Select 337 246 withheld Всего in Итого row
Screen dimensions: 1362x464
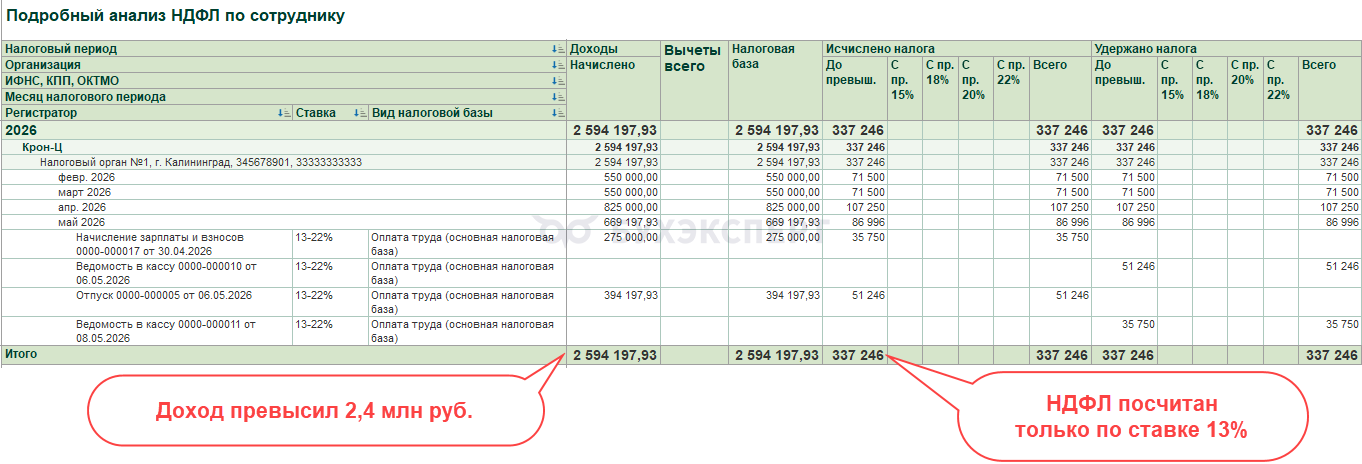(1332, 355)
